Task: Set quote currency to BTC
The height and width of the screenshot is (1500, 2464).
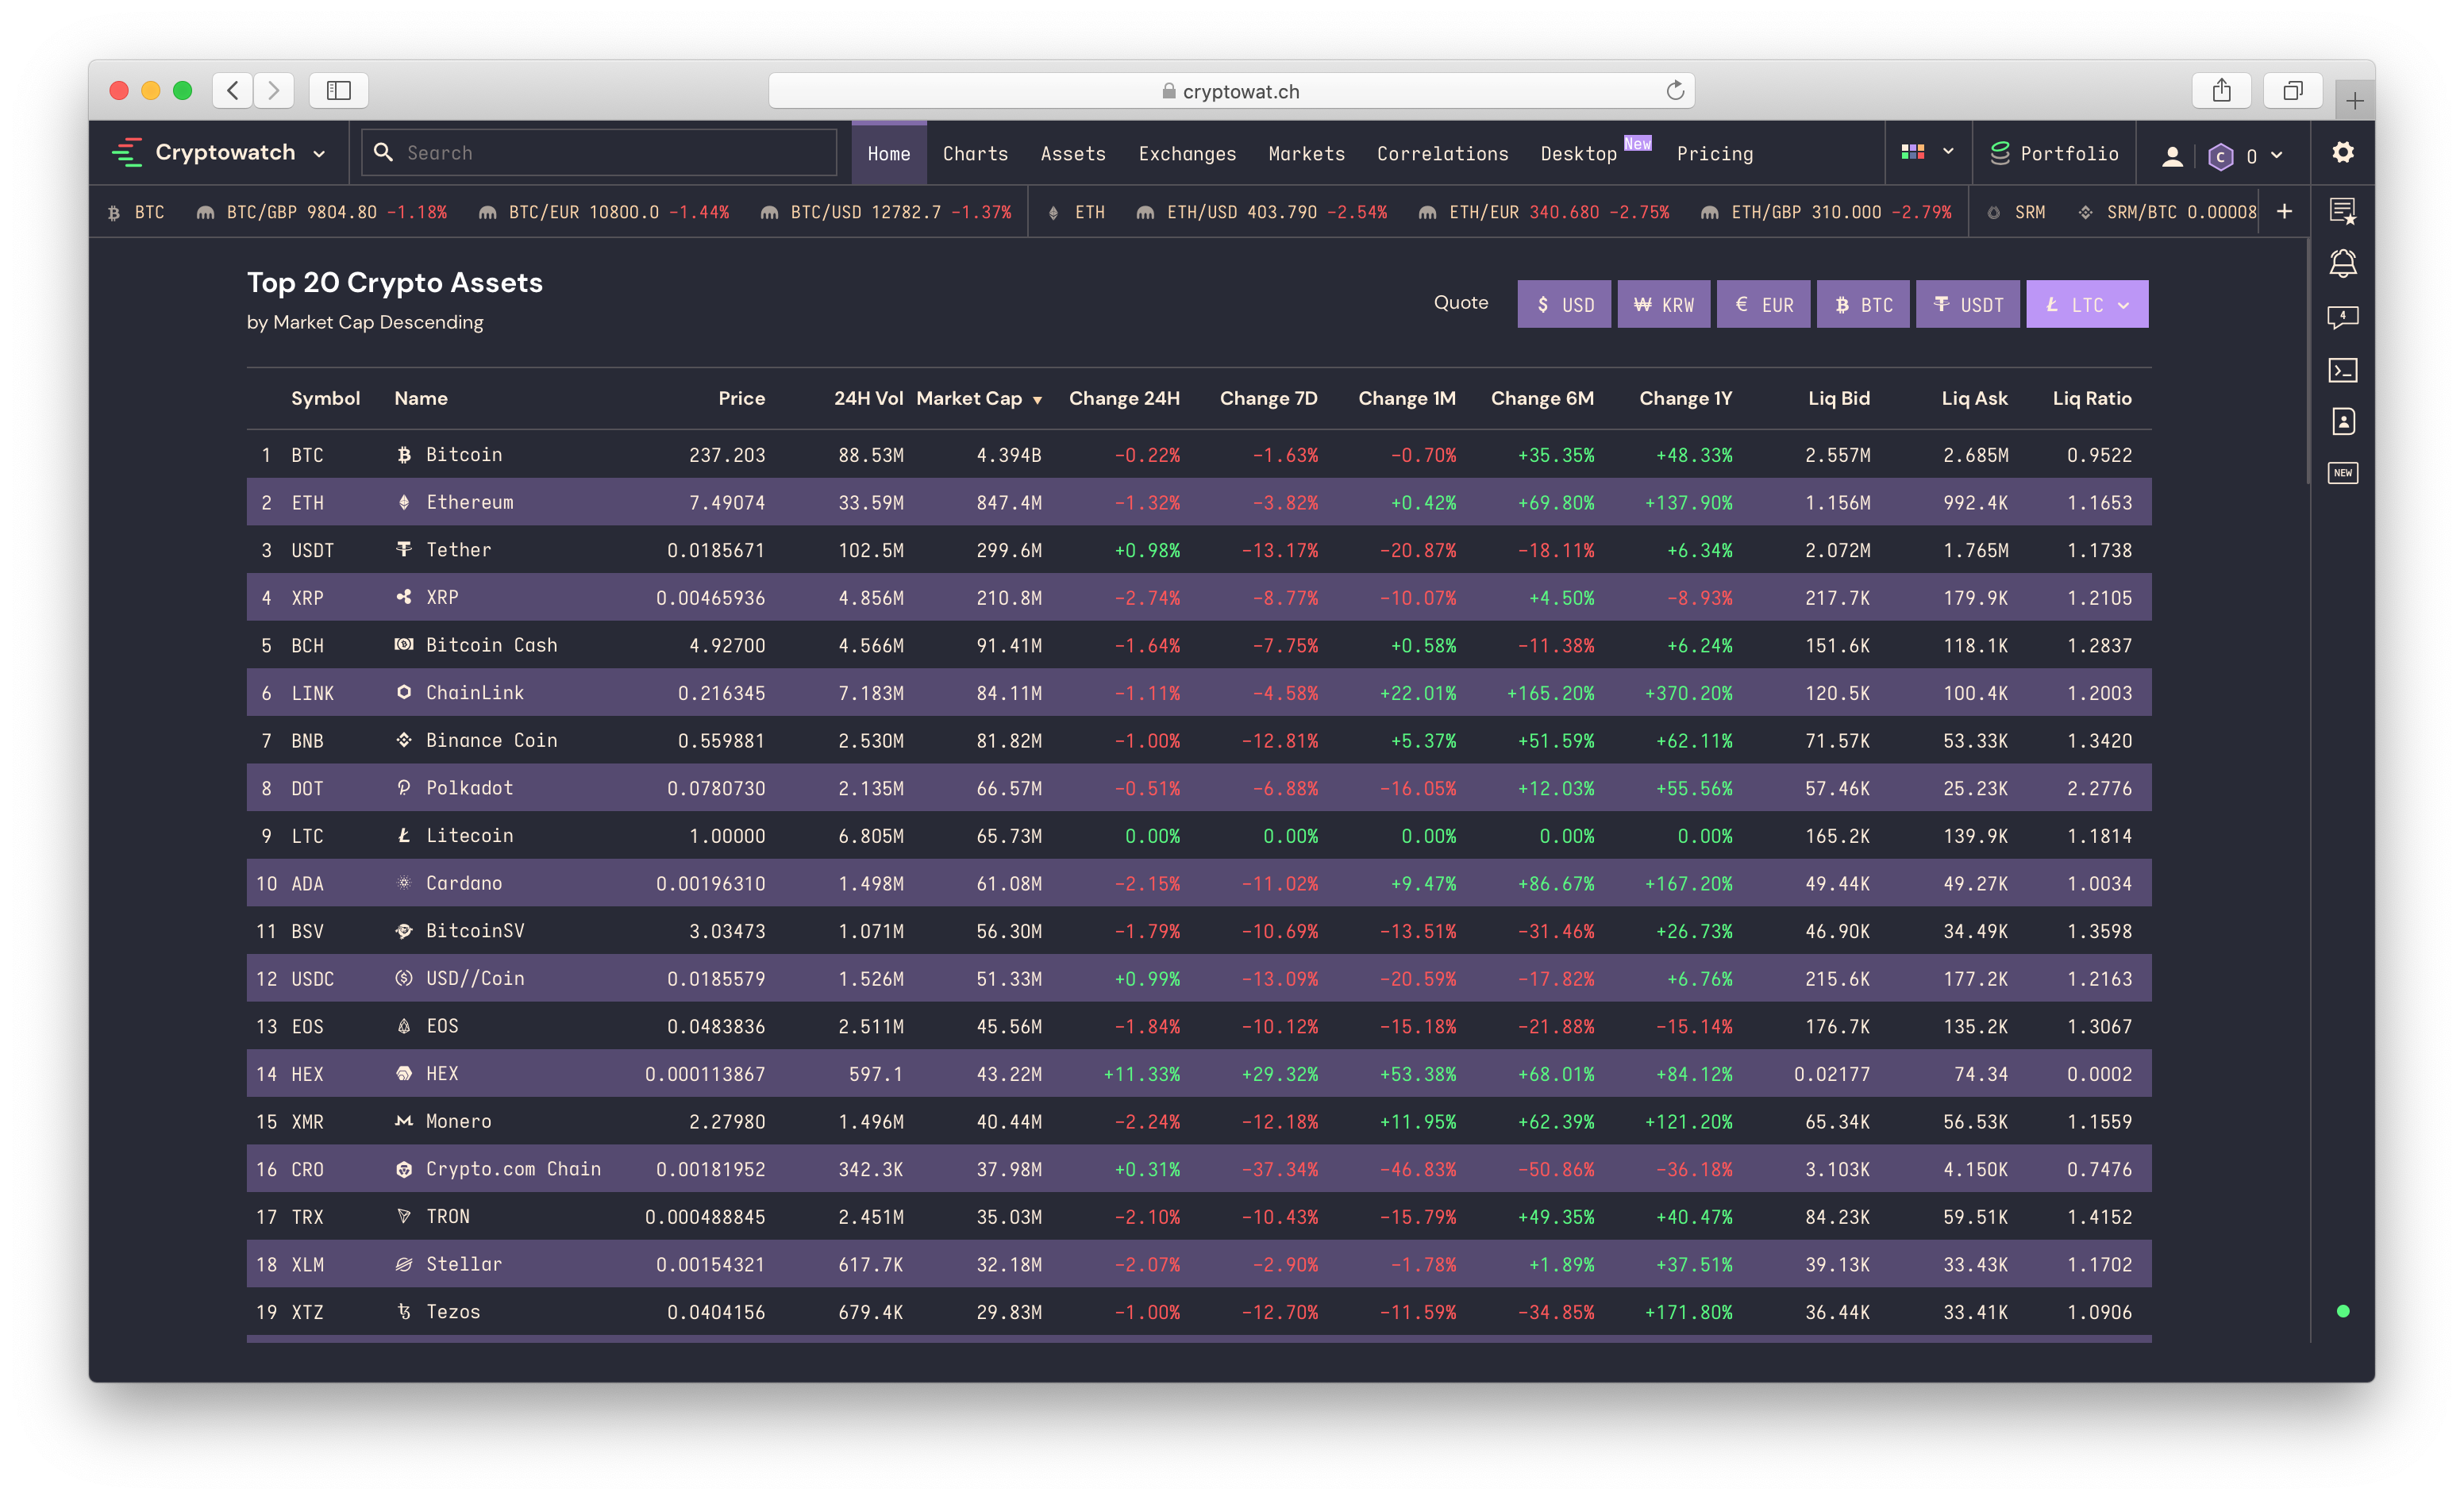Action: tap(1863, 304)
